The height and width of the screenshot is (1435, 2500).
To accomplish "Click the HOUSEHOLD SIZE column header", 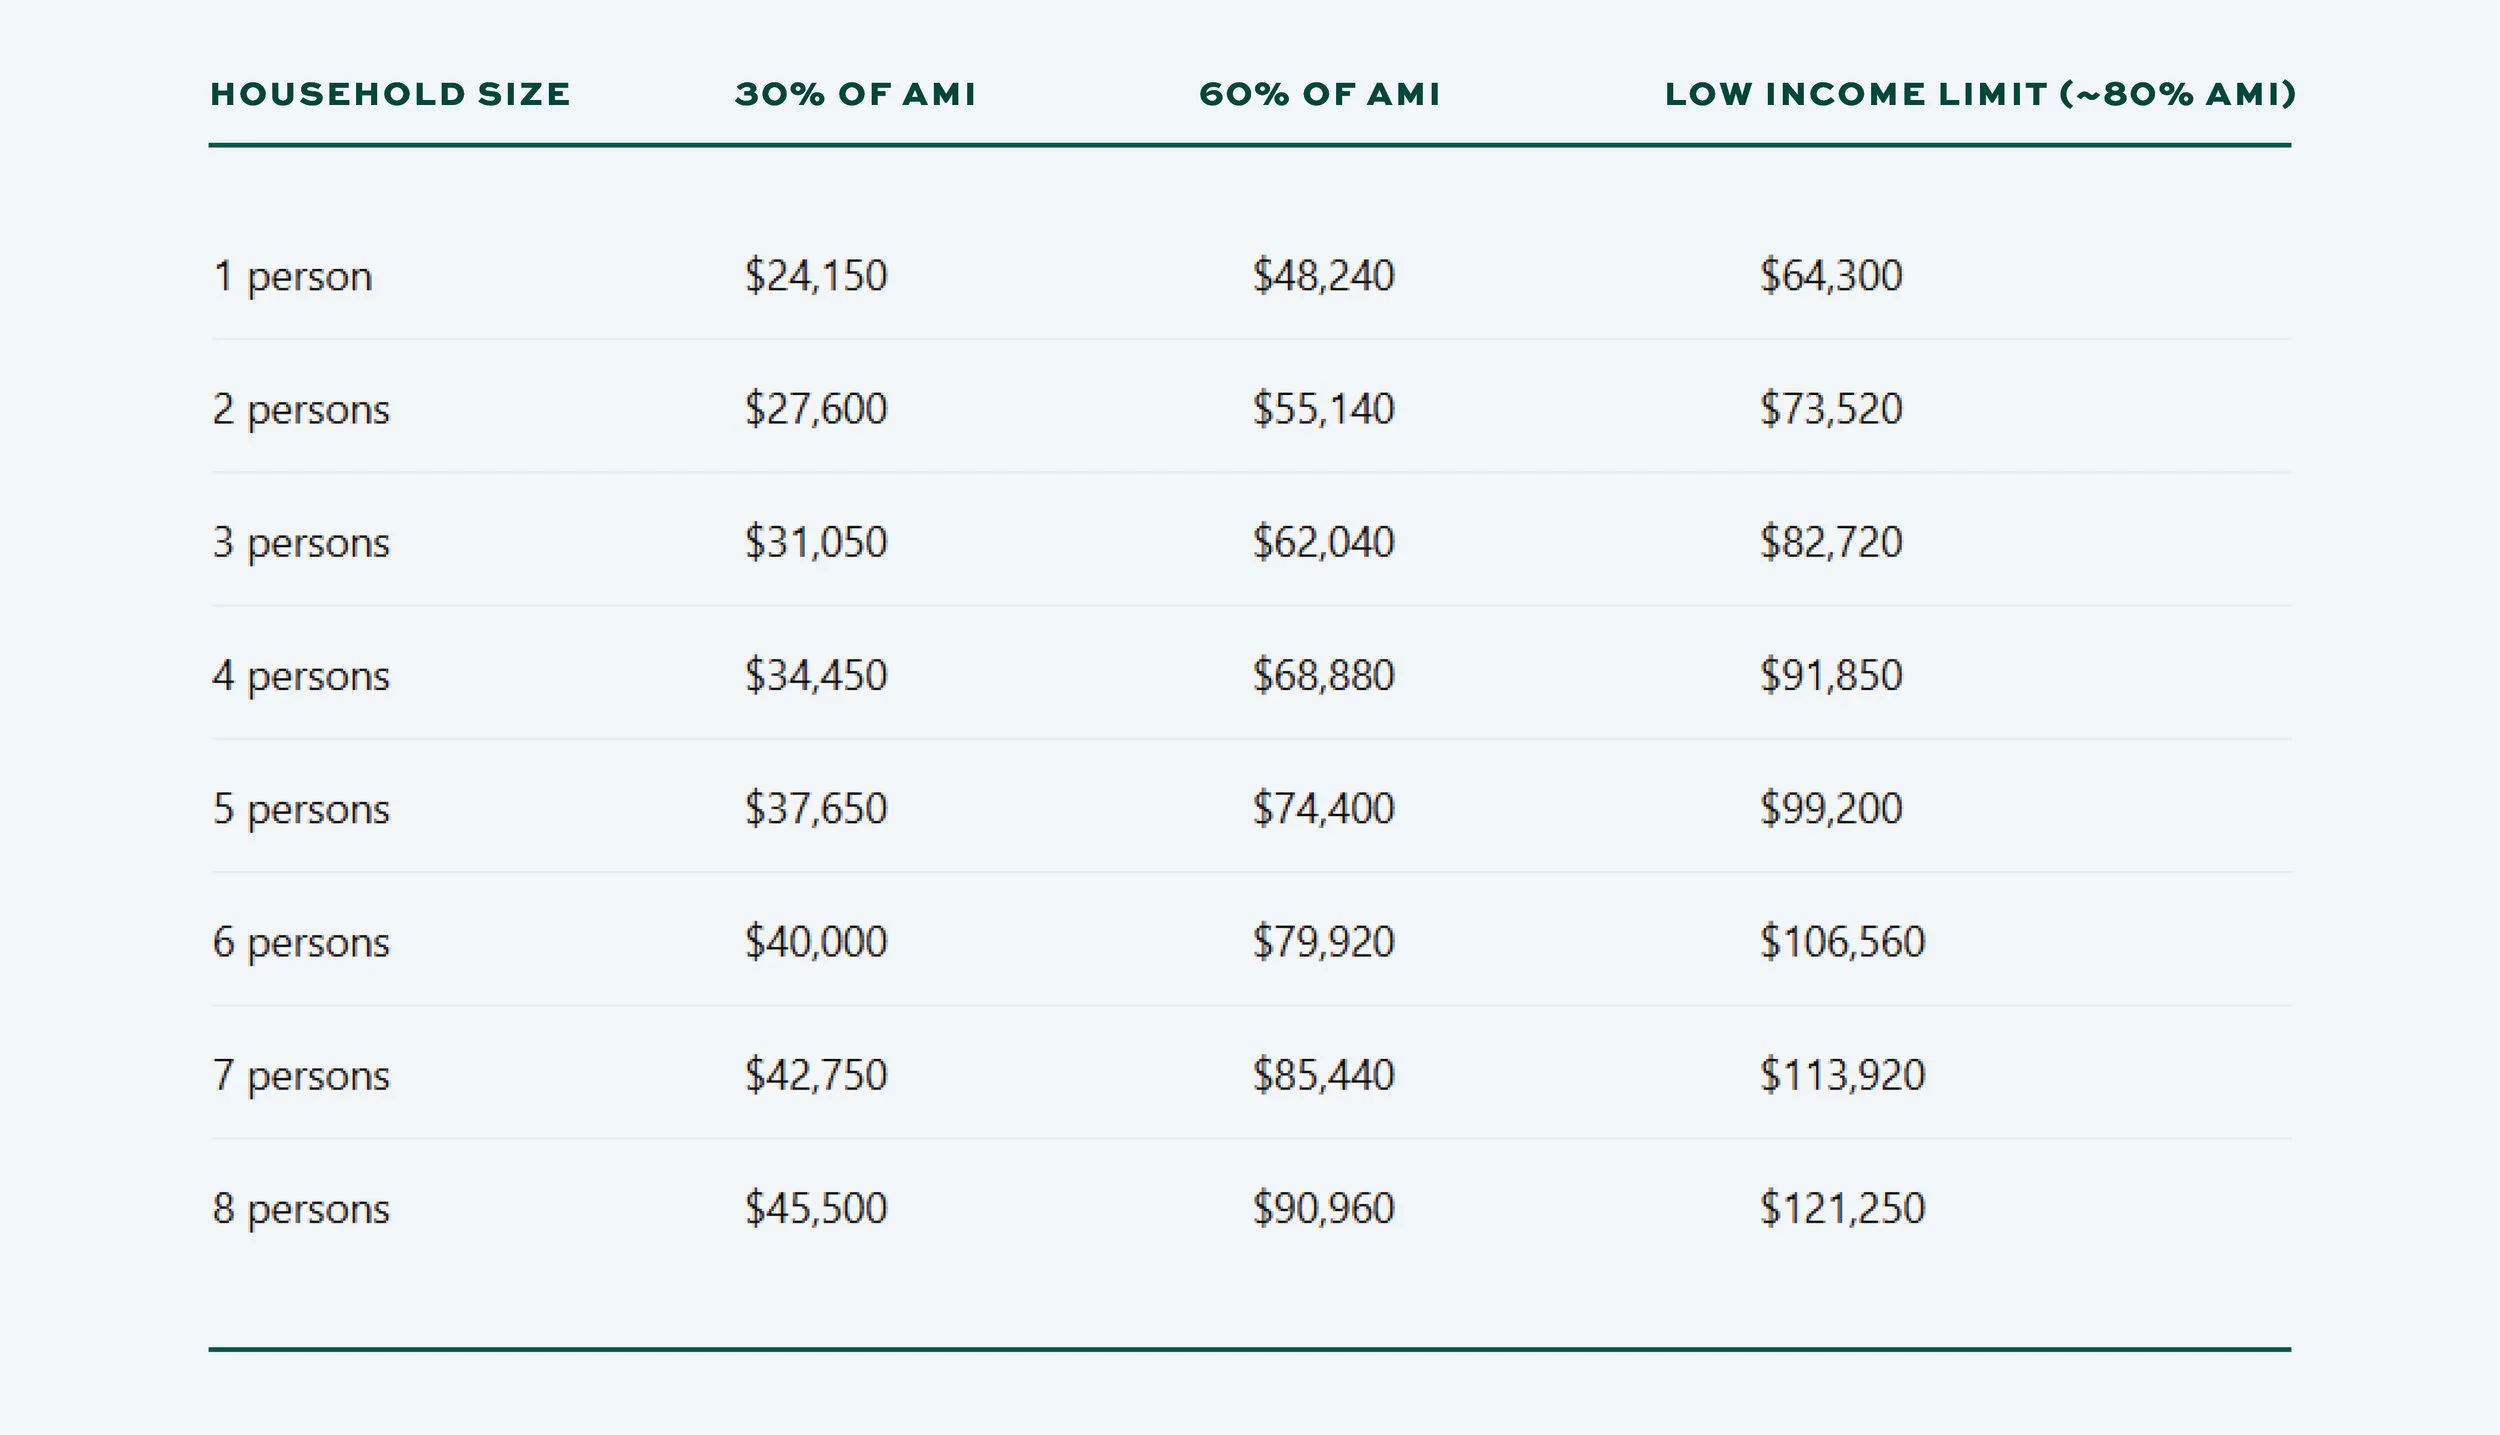I will click(x=390, y=94).
